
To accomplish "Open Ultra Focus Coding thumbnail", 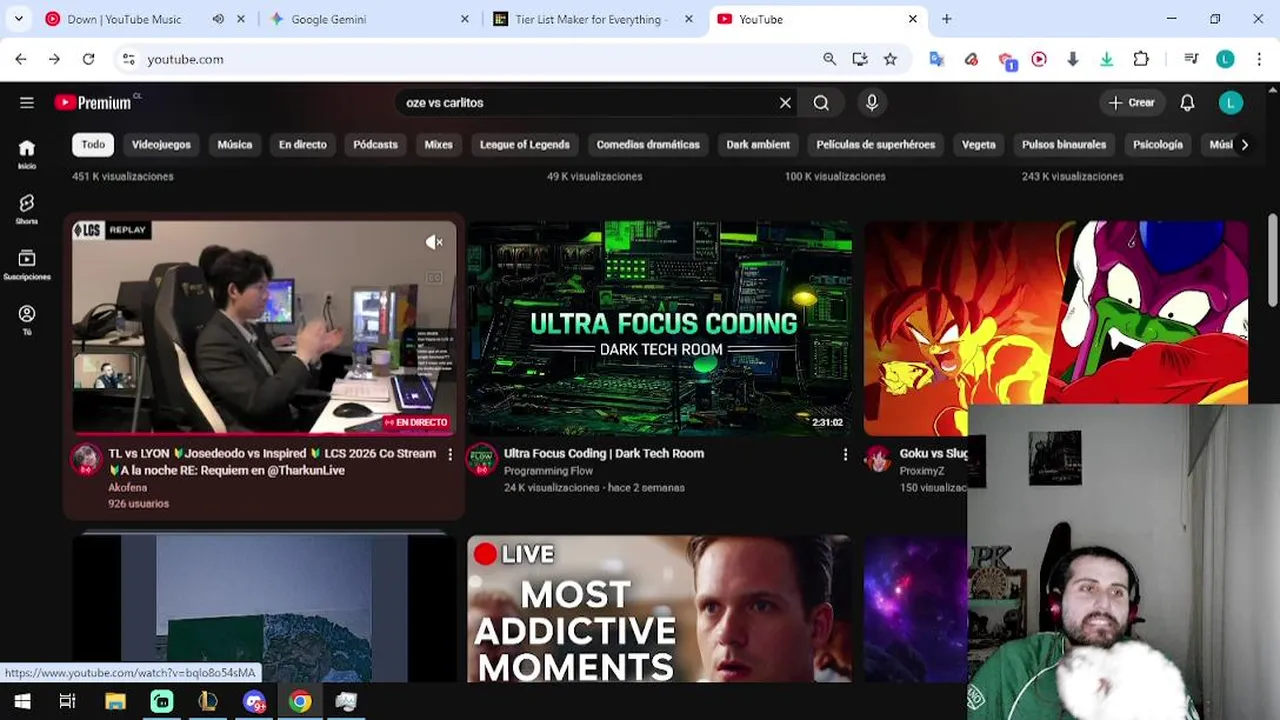I will pyautogui.click(x=660, y=327).
